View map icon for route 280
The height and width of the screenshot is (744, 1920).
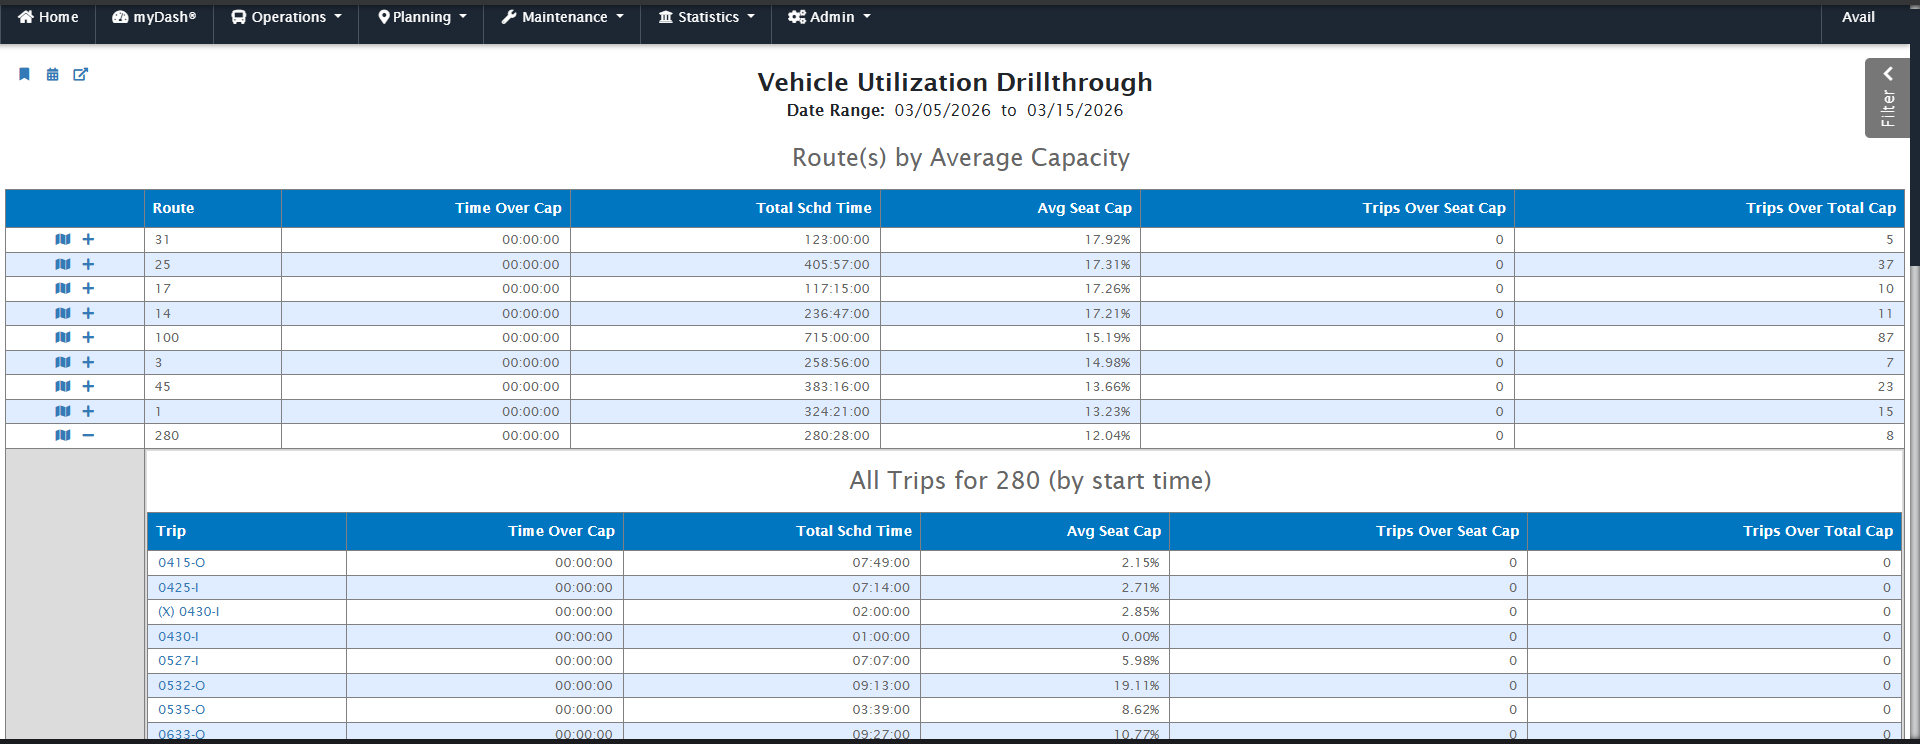pos(63,436)
